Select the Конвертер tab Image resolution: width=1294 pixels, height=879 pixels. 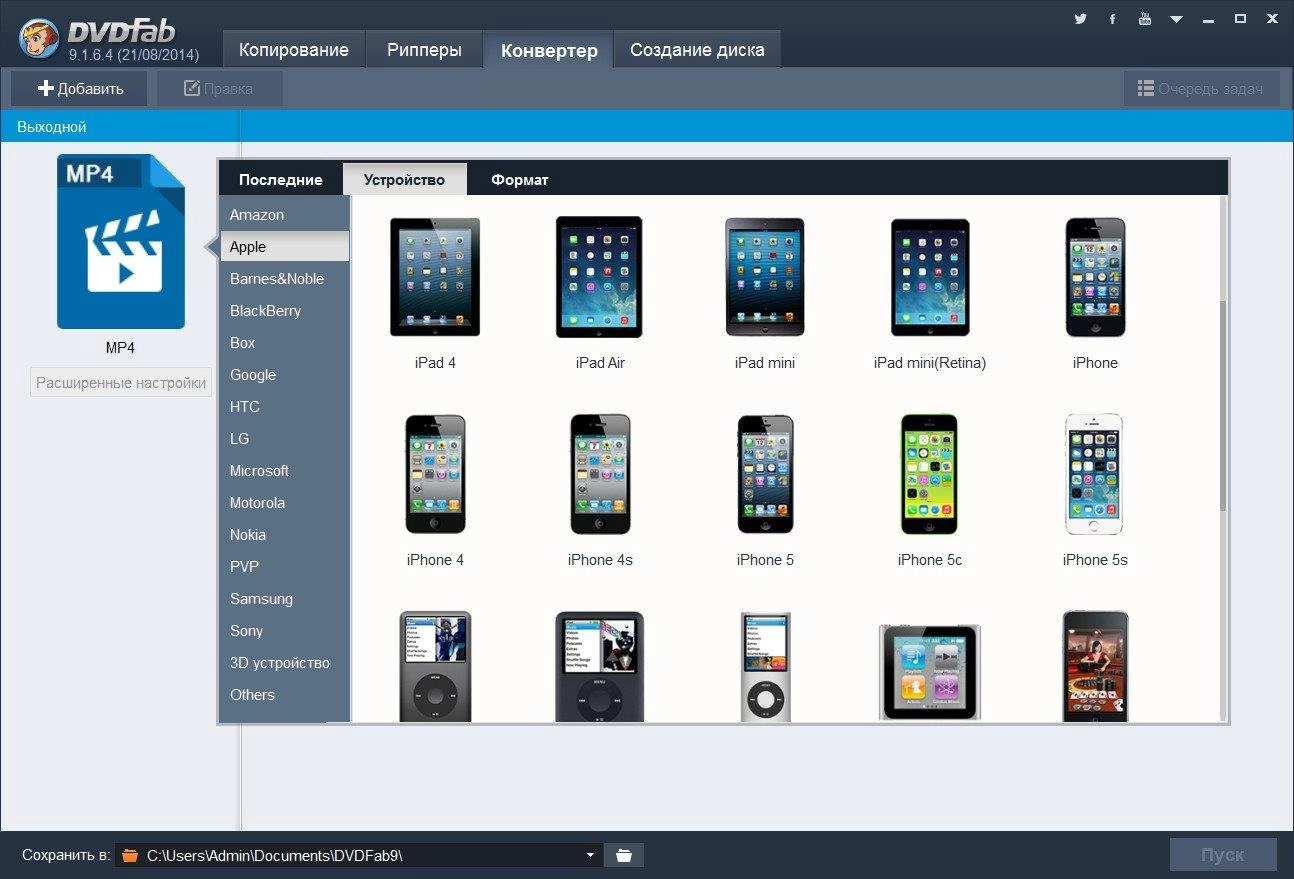pyautogui.click(x=549, y=50)
